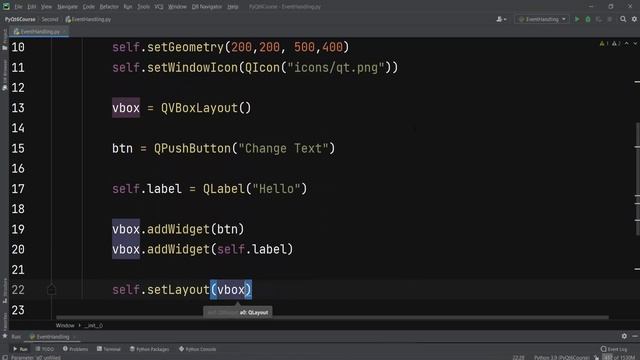Open the Python Console tool window
The height and width of the screenshot is (360, 640).
tap(198, 349)
